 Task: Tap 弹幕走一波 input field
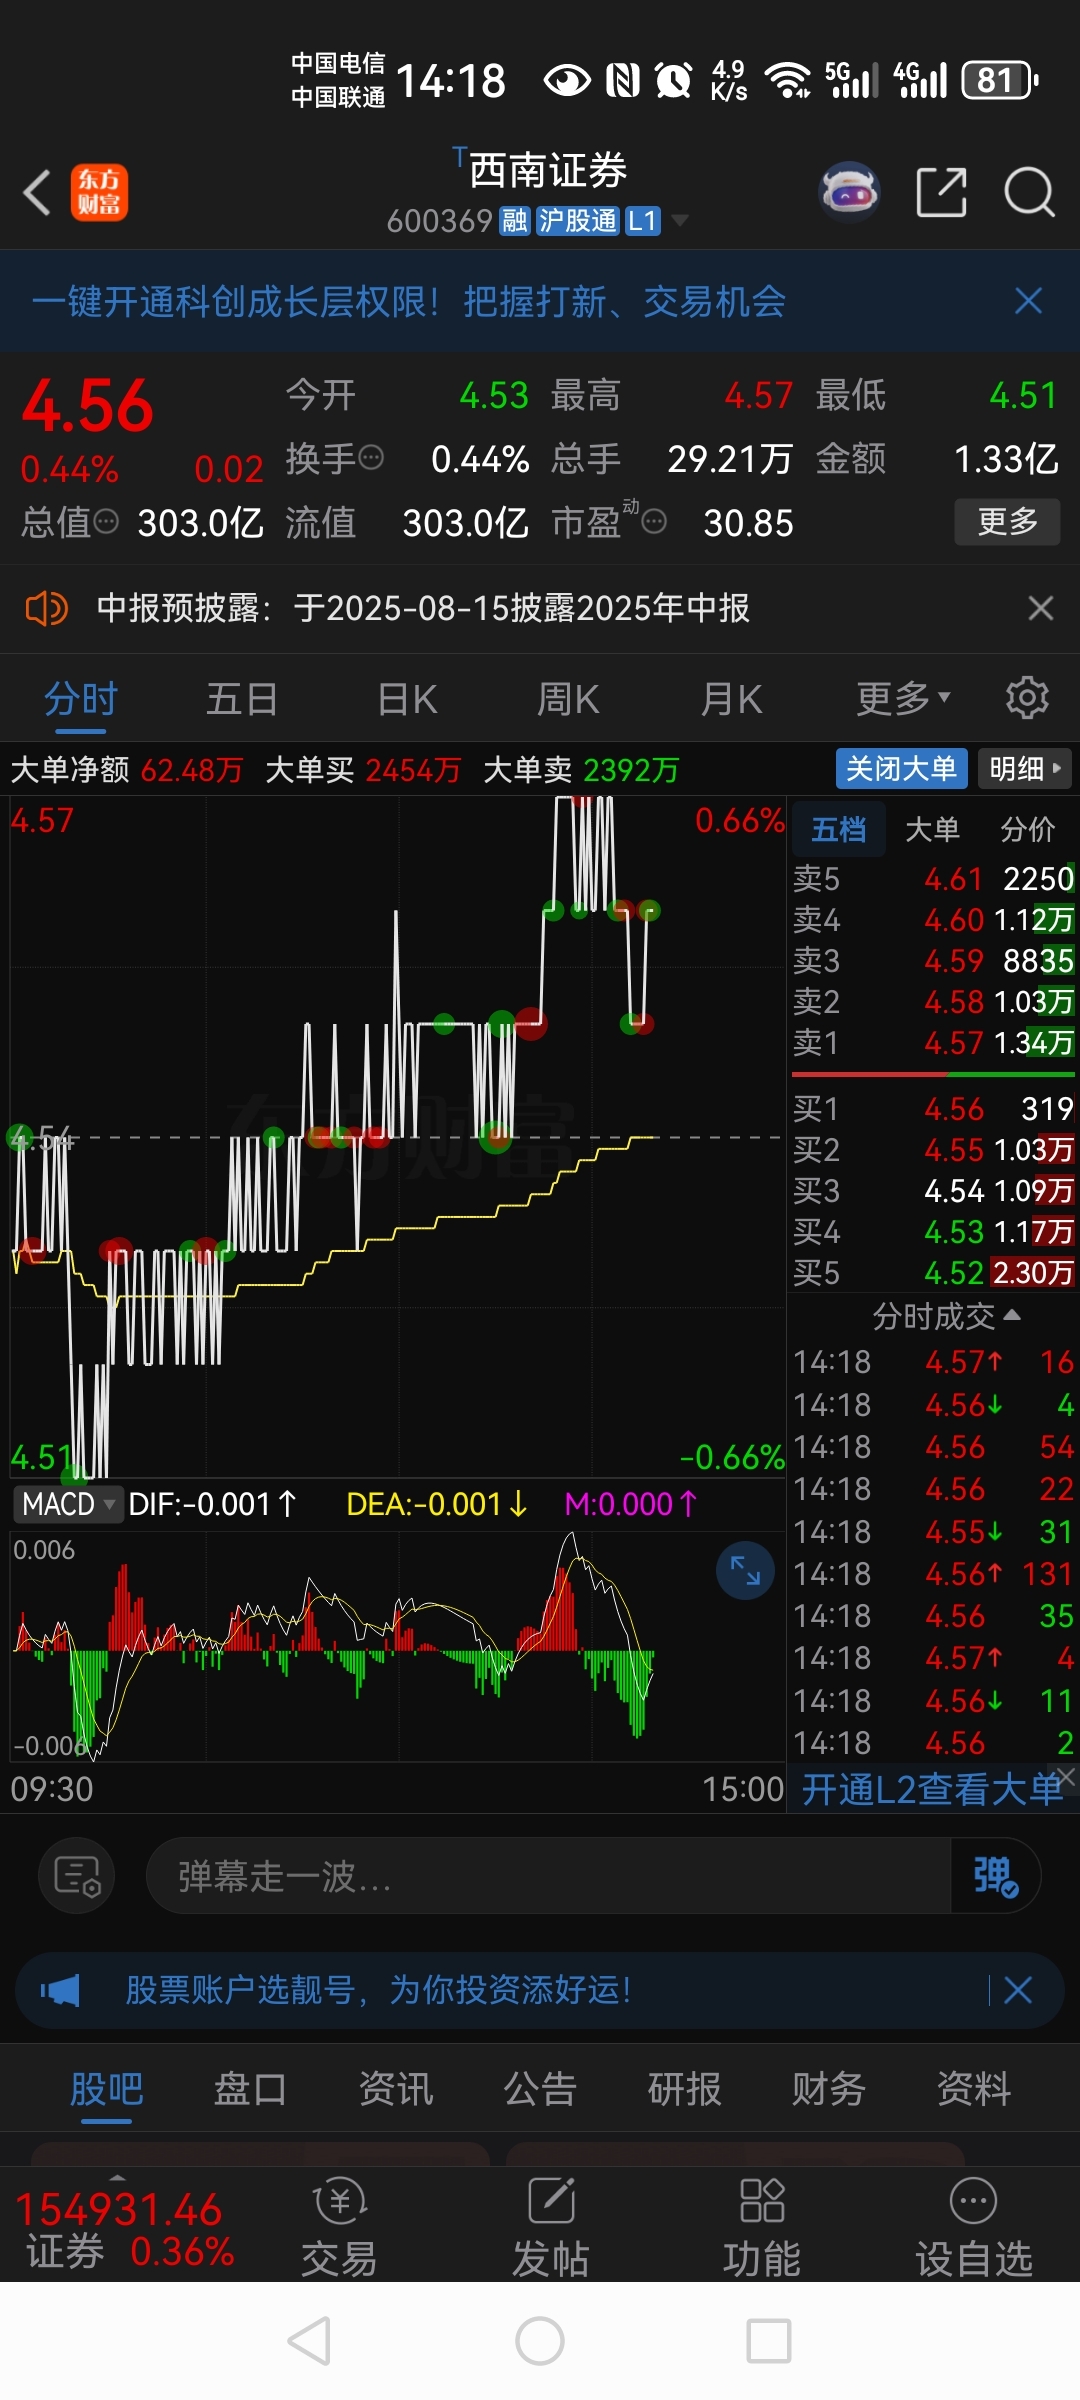pos(548,1876)
